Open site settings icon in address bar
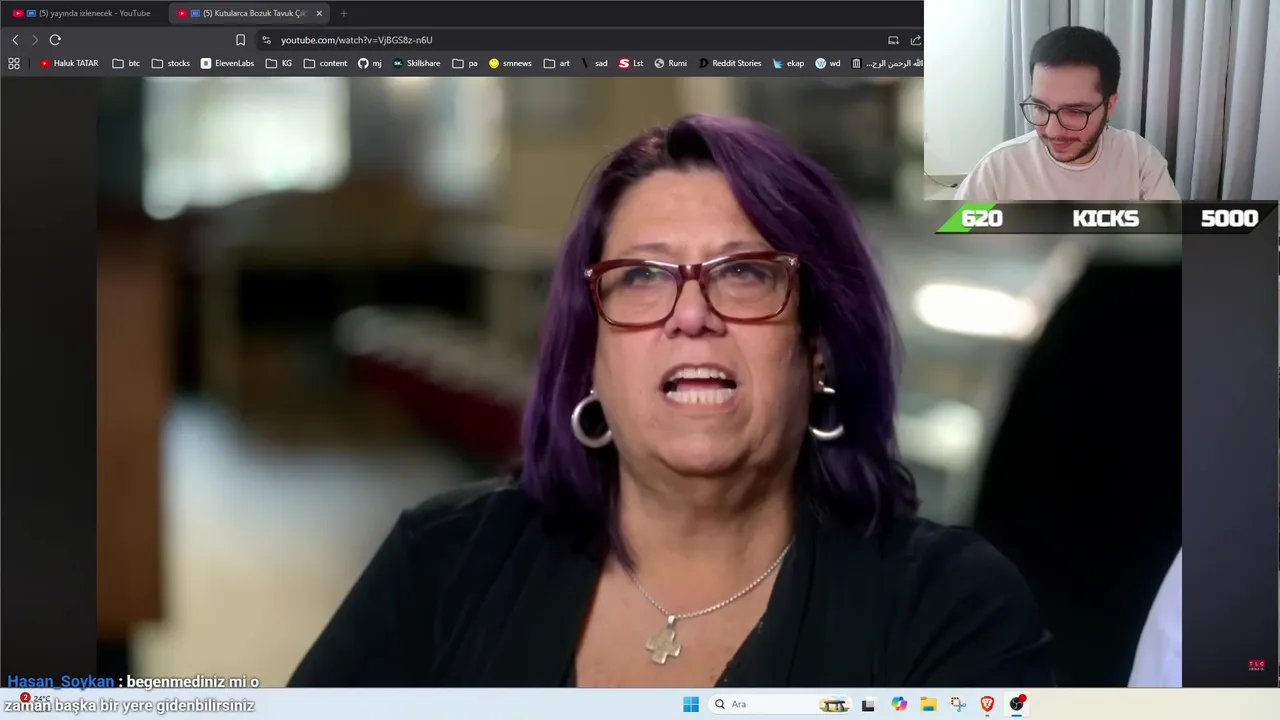 click(x=266, y=40)
